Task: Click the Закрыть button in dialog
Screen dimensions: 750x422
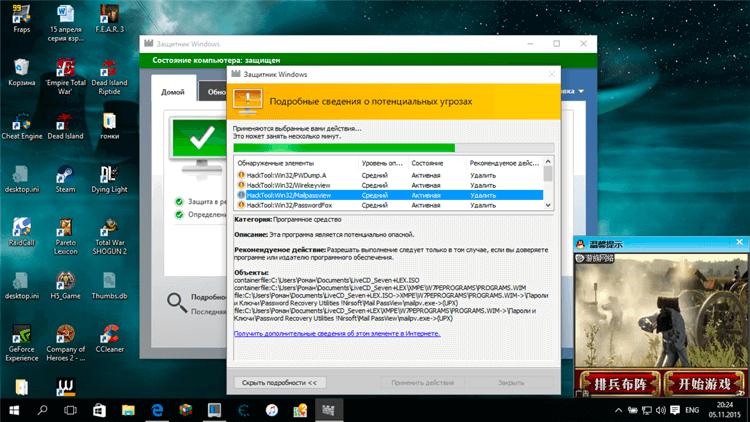Action: click(511, 382)
